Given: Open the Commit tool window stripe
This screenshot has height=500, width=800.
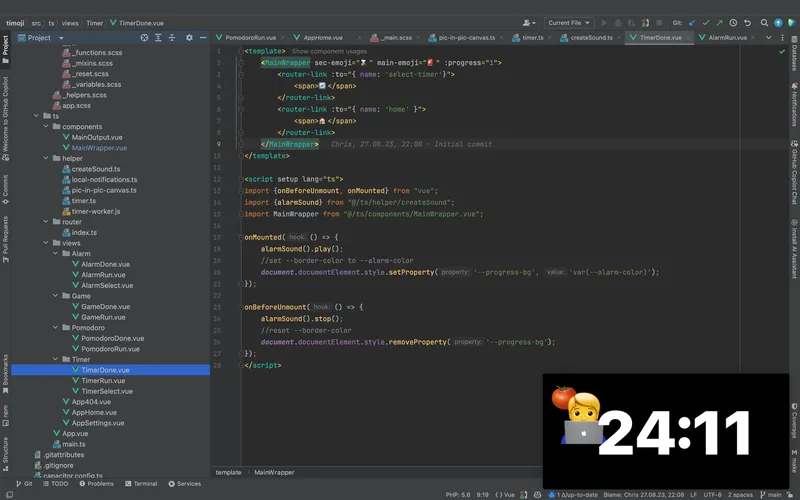Looking at the screenshot, I should tap(6, 189).
